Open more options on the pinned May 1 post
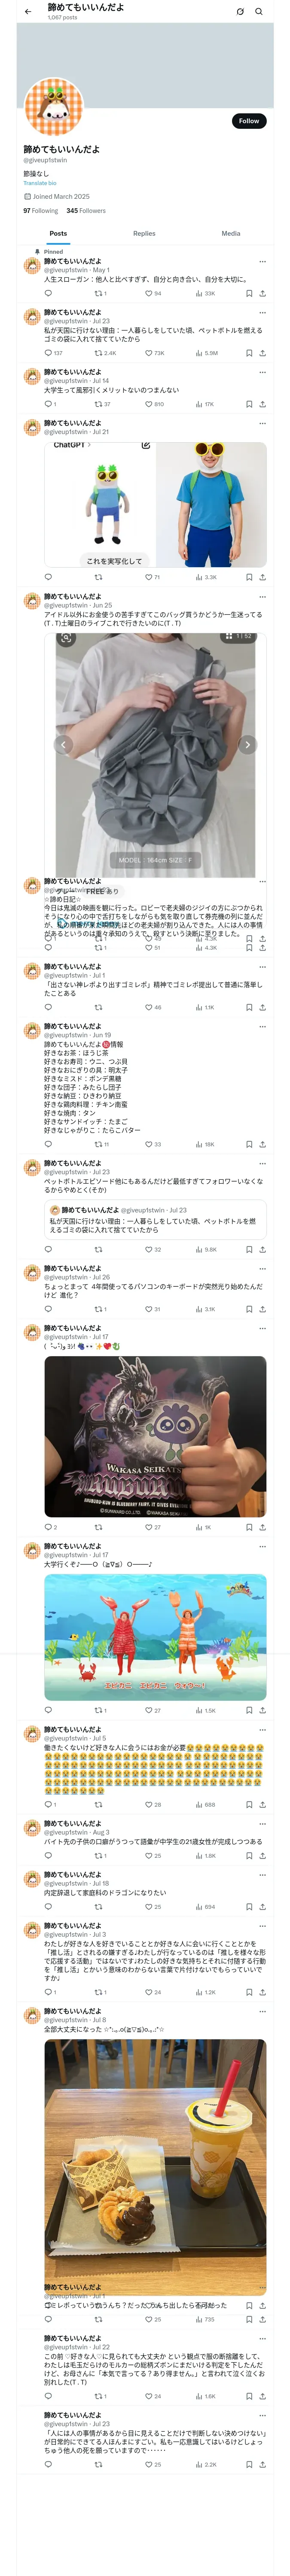Screen dimensions: 290x2576 263,262
